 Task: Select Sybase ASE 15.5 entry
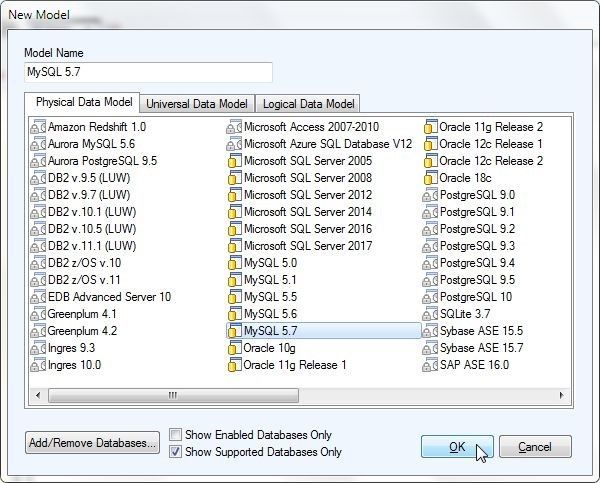point(473,331)
